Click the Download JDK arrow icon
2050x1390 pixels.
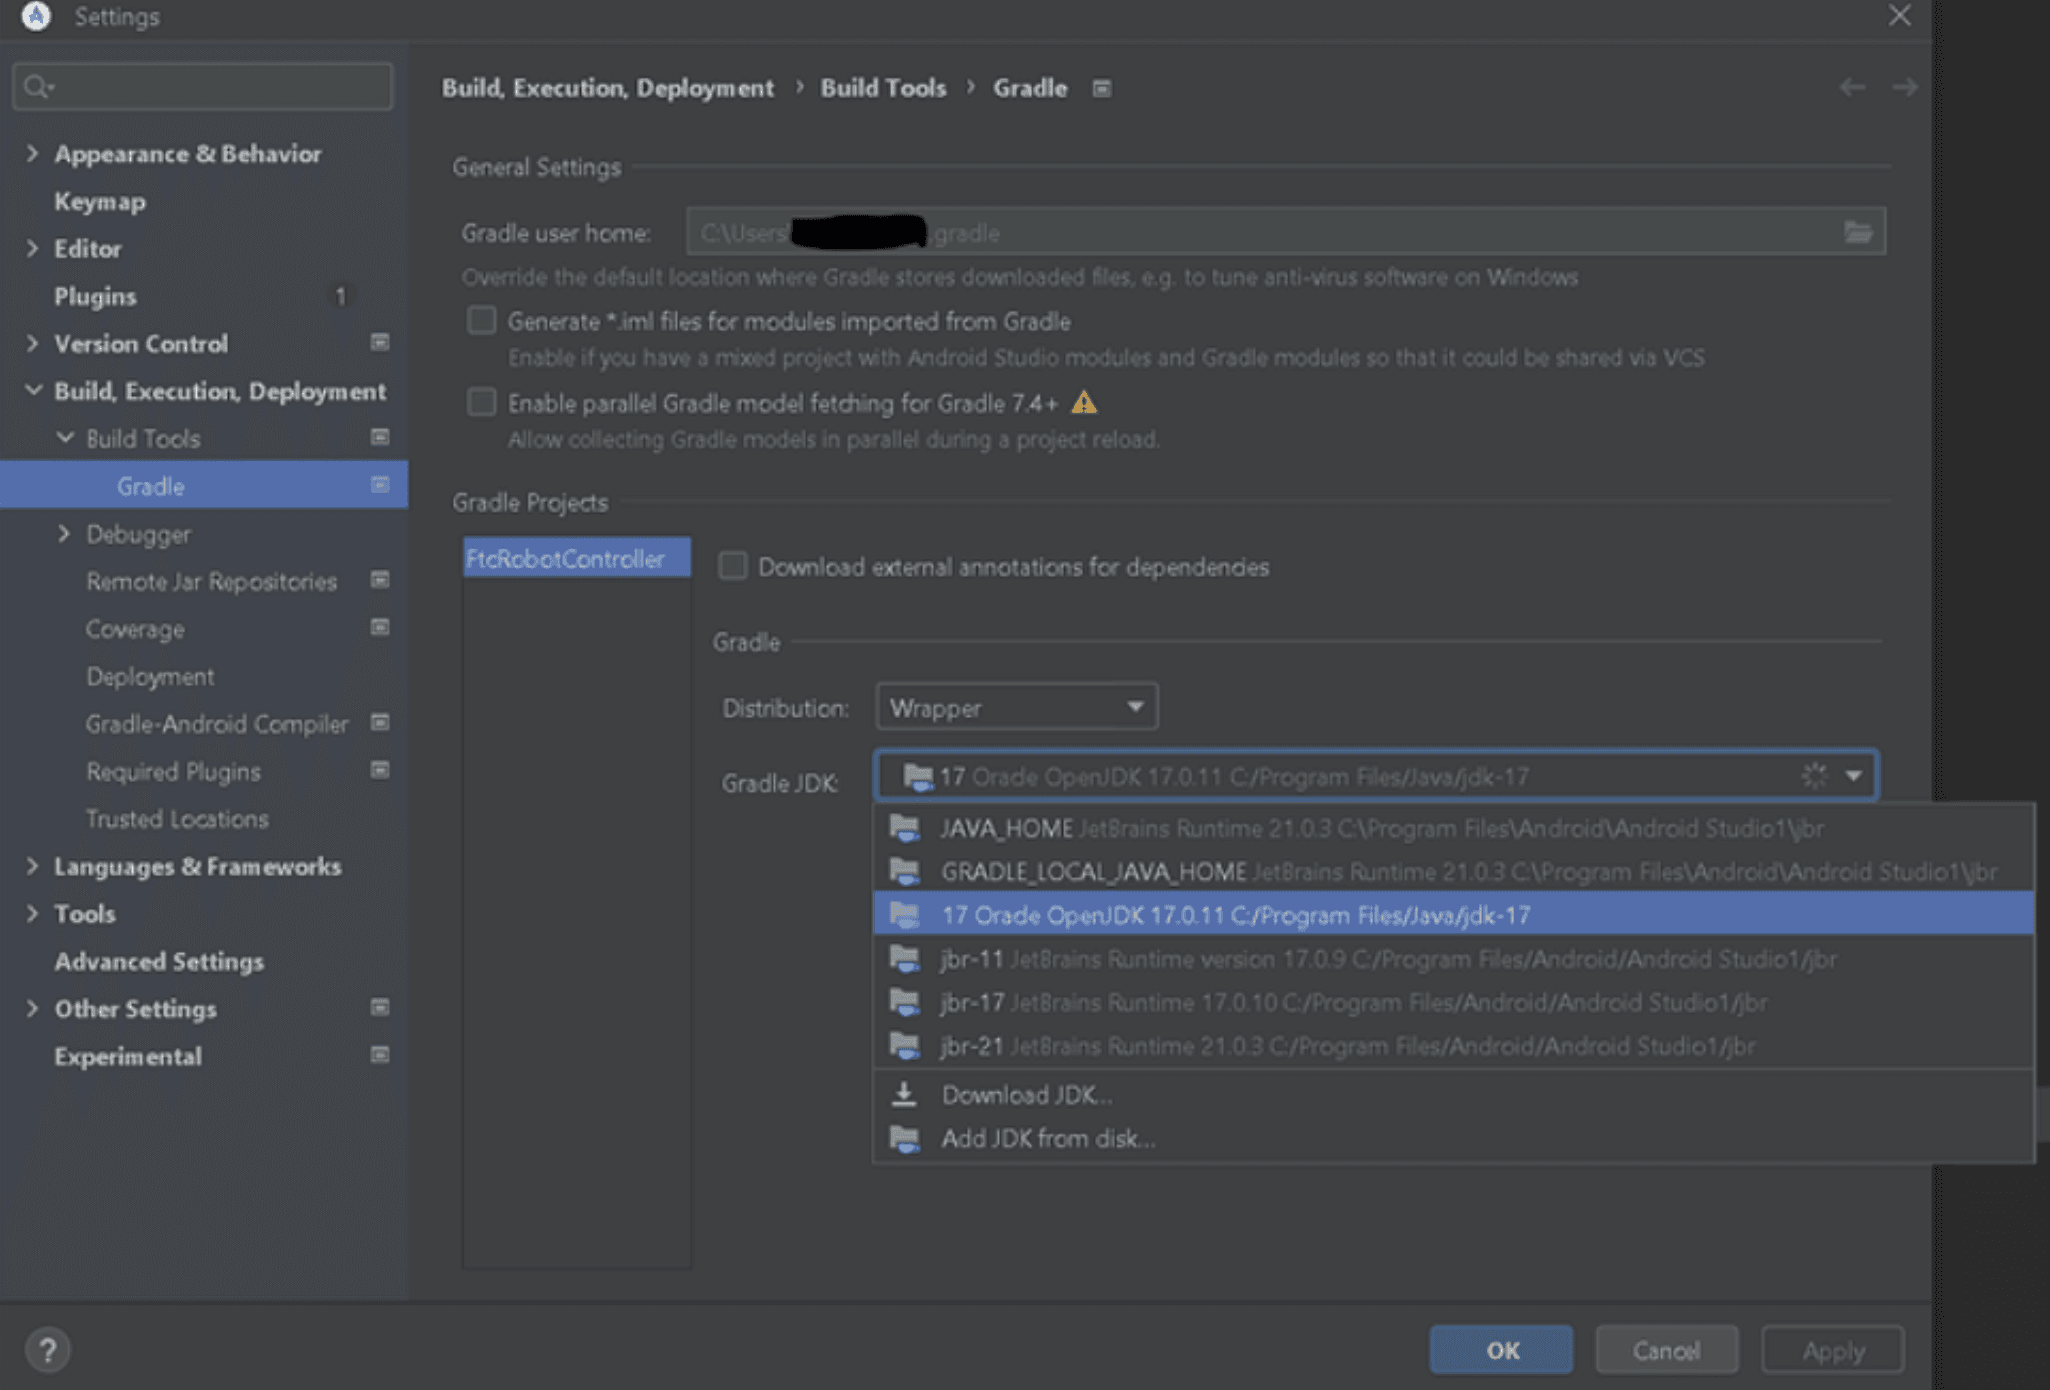click(x=904, y=1094)
